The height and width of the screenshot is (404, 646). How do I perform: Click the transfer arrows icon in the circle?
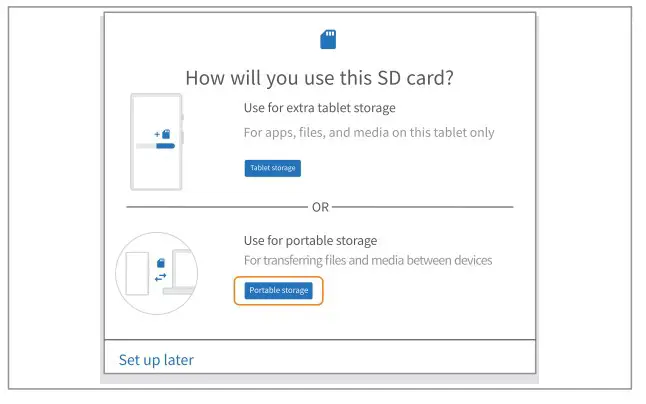(160, 277)
